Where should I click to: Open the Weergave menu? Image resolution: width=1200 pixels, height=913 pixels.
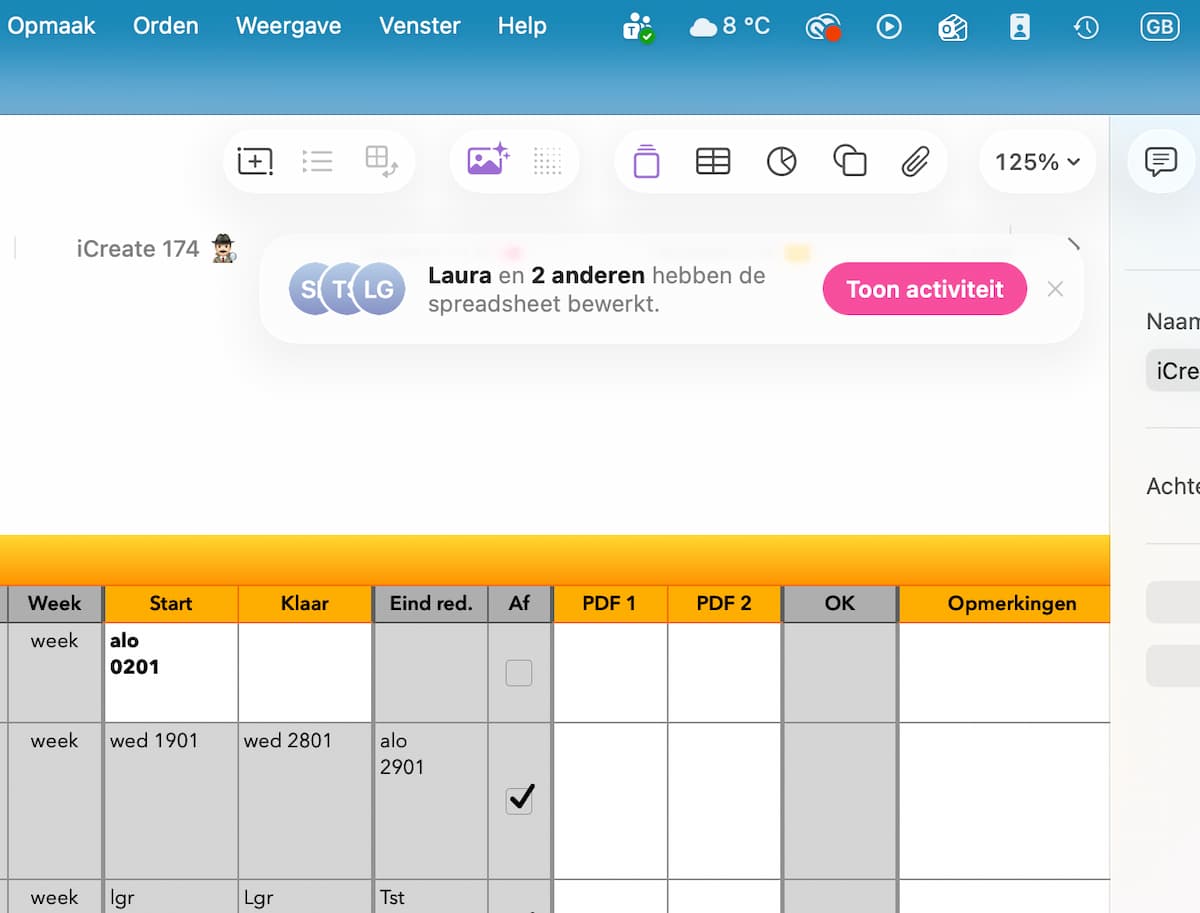click(x=288, y=26)
